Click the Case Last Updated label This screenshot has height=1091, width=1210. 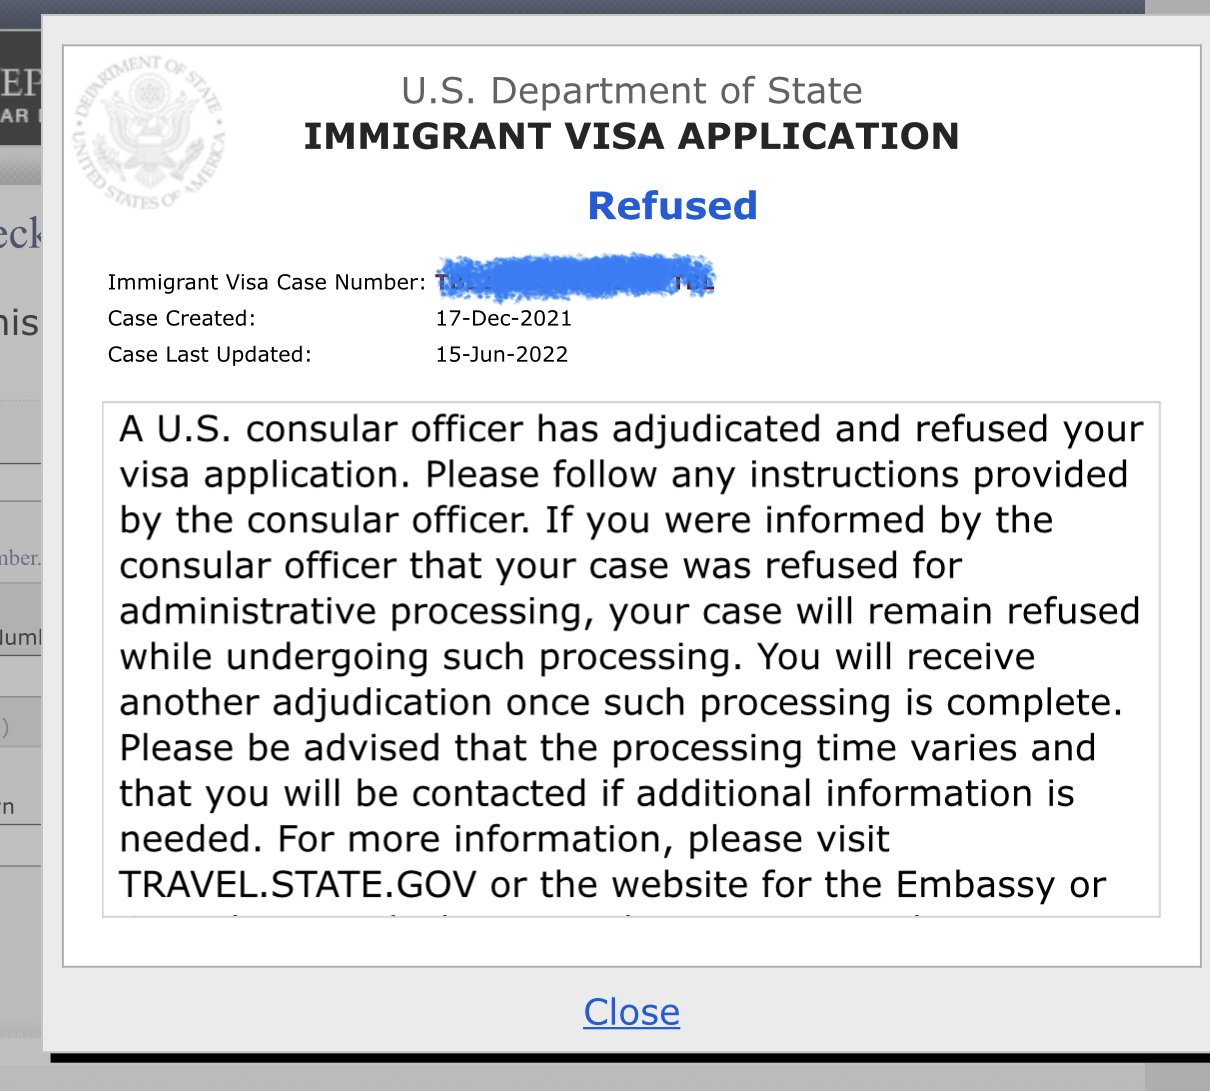209,355
